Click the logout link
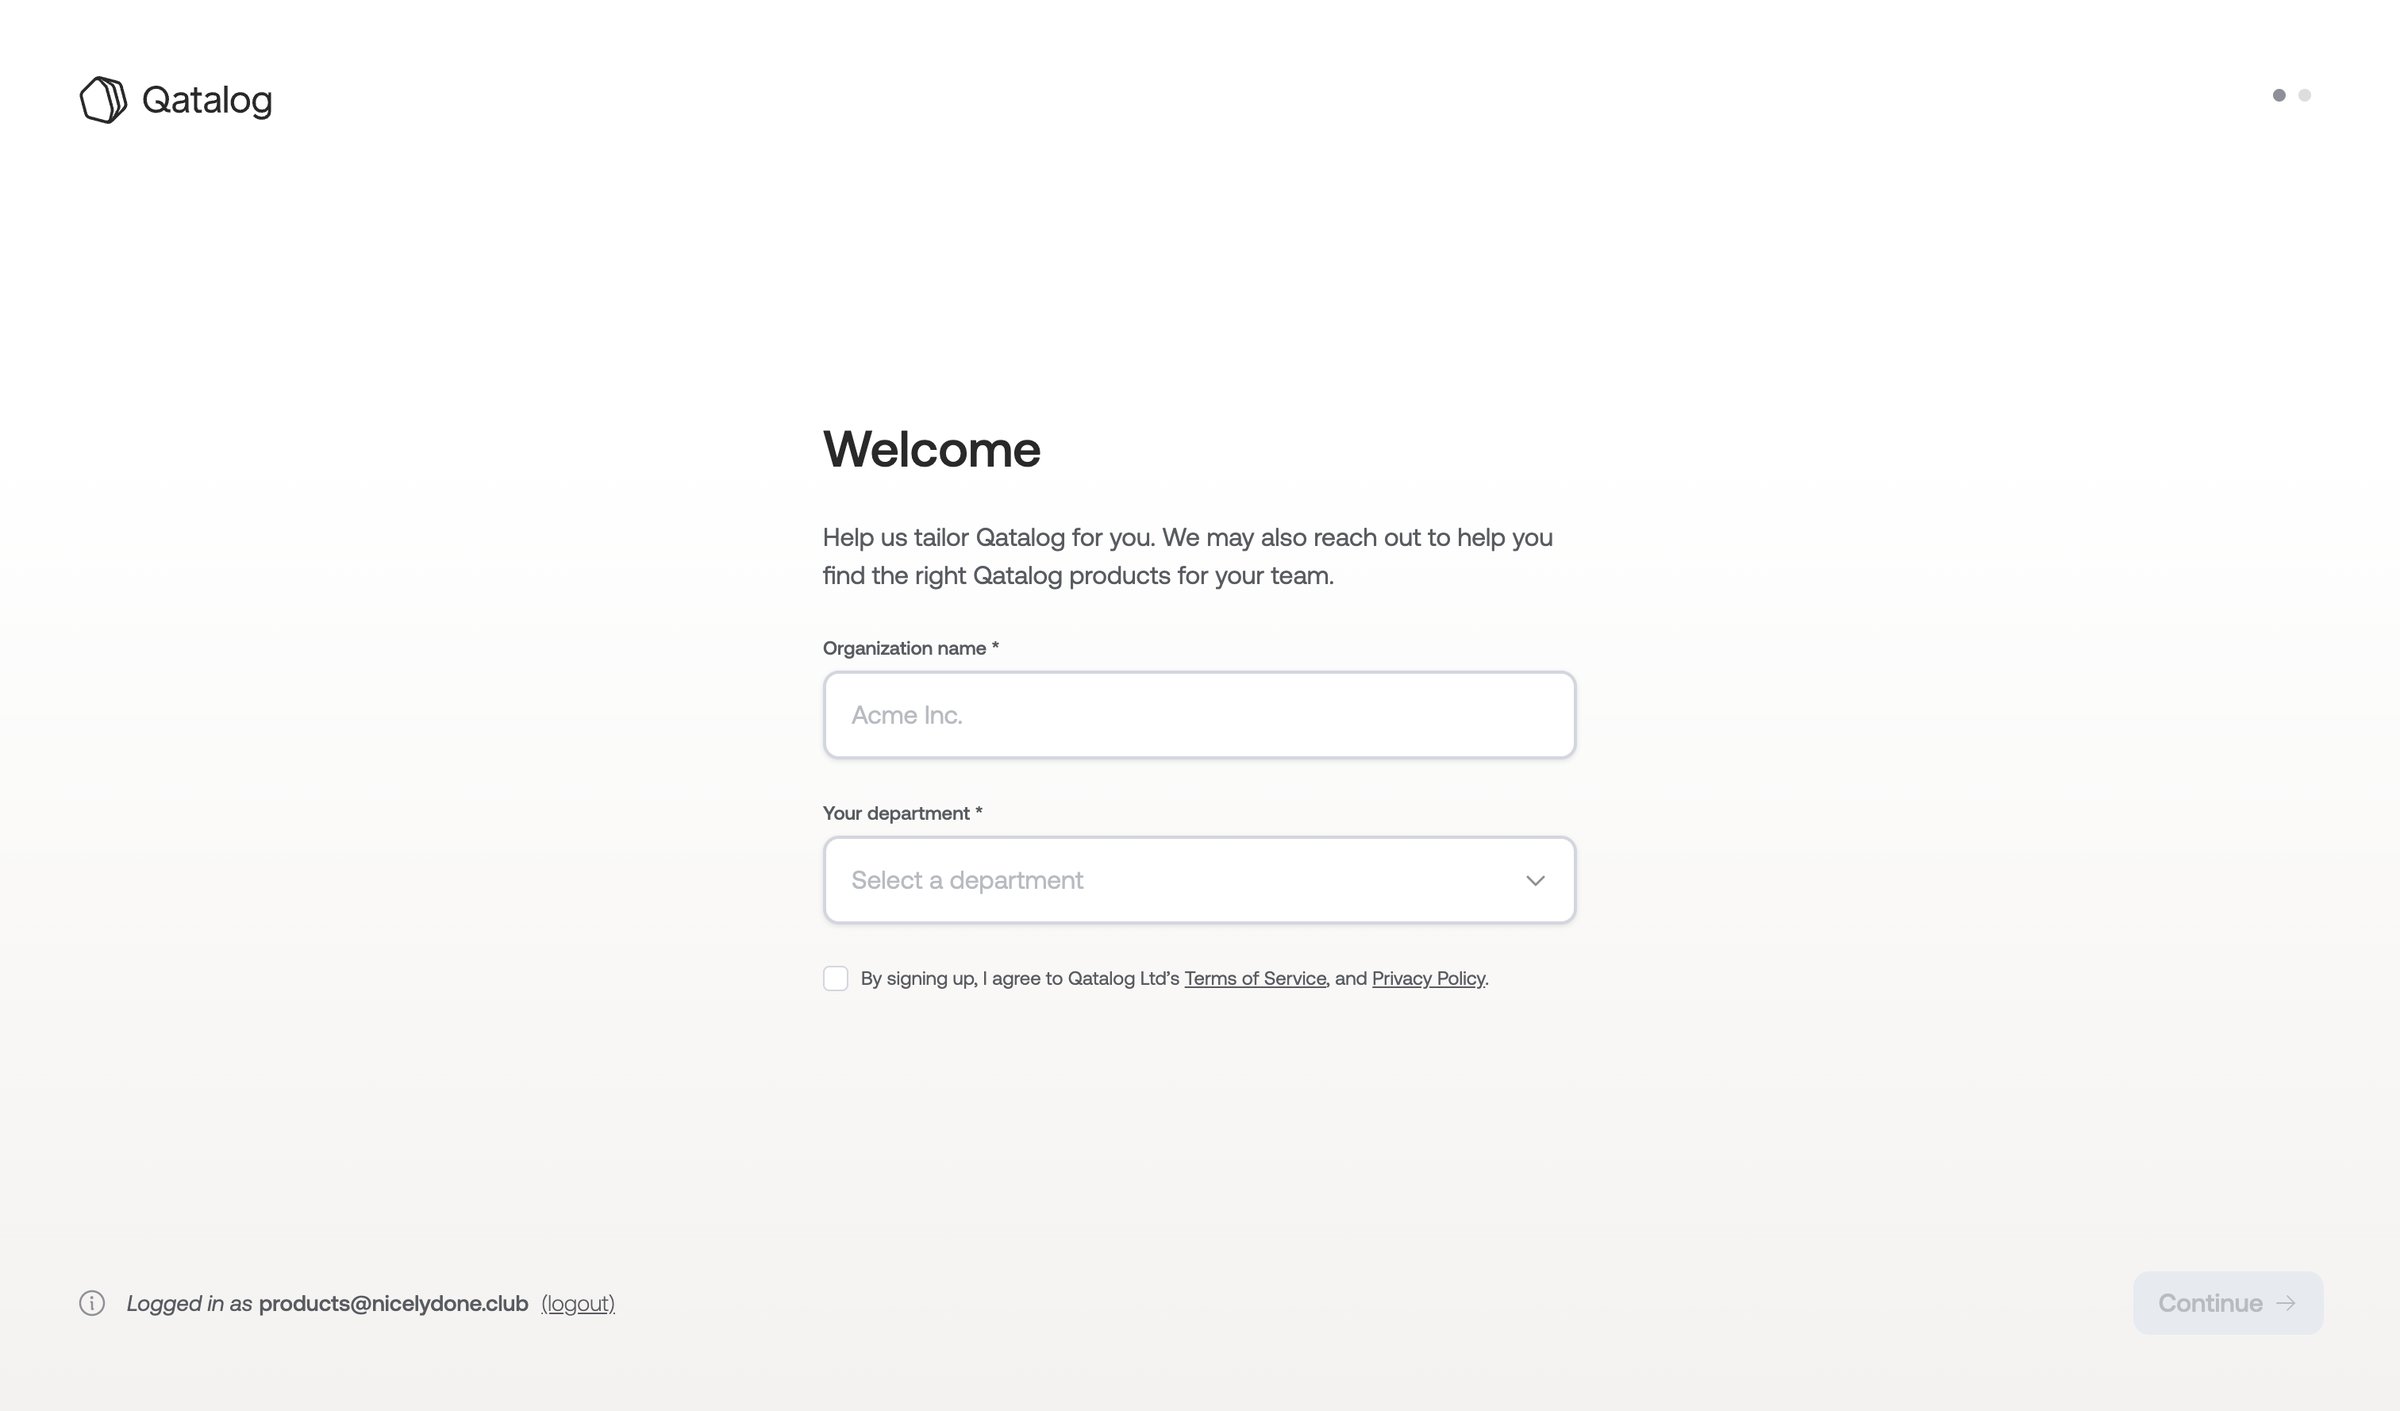Image resolution: width=2400 pixels, height=1411 pixels. coord(578,1303)
